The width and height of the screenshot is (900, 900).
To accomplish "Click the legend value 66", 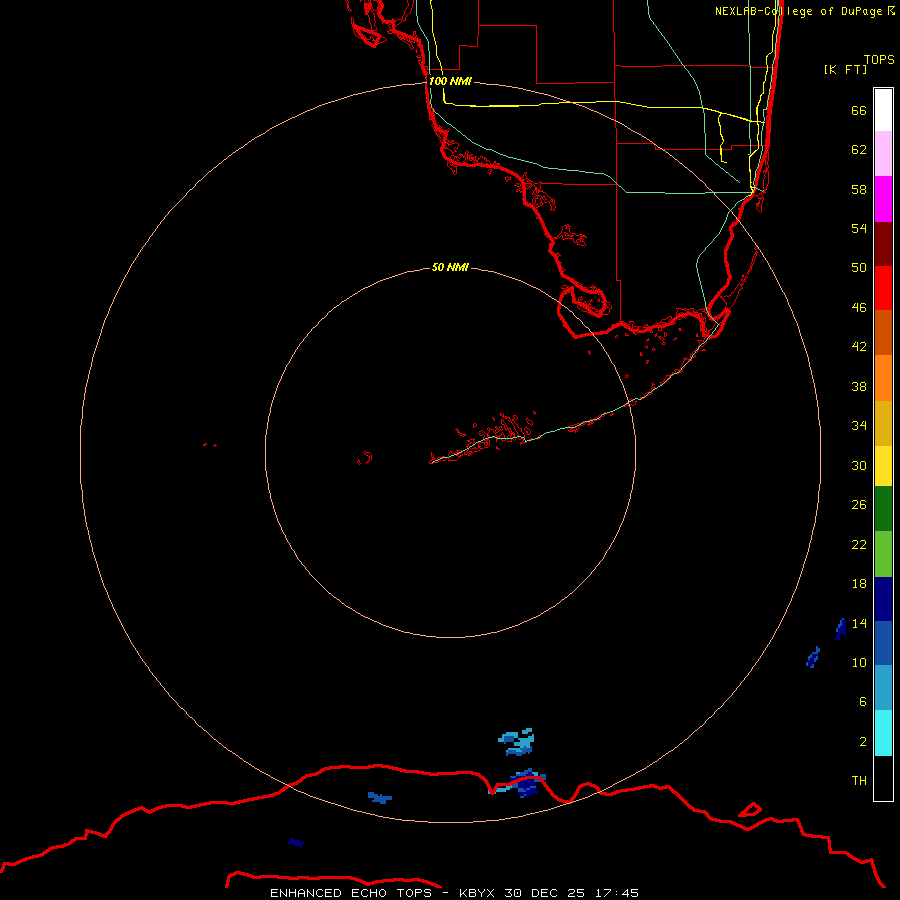I will click(859, 111).
